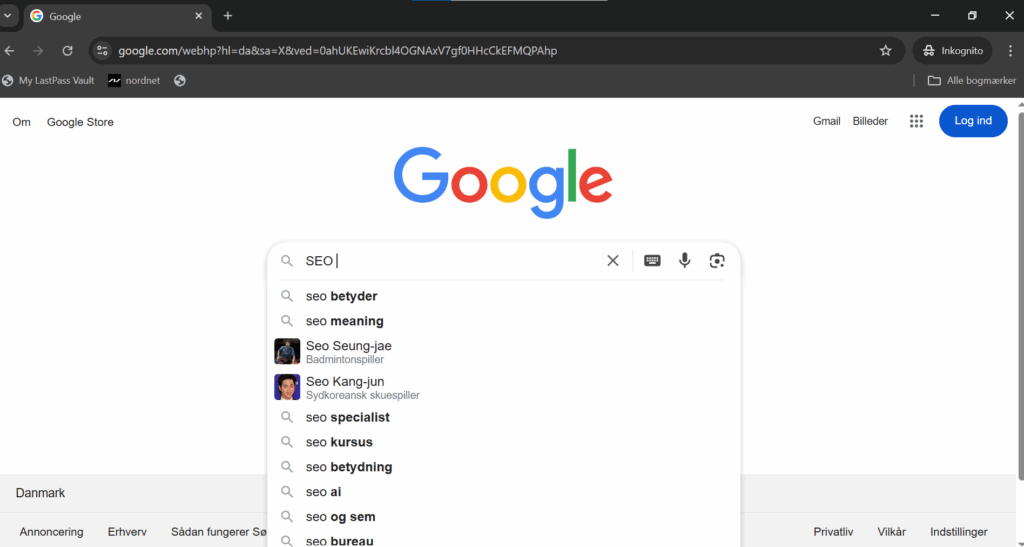Open the on-screen keyboard input tool
This screenshot has height=547, width=1024.
(x=652, y=260)
